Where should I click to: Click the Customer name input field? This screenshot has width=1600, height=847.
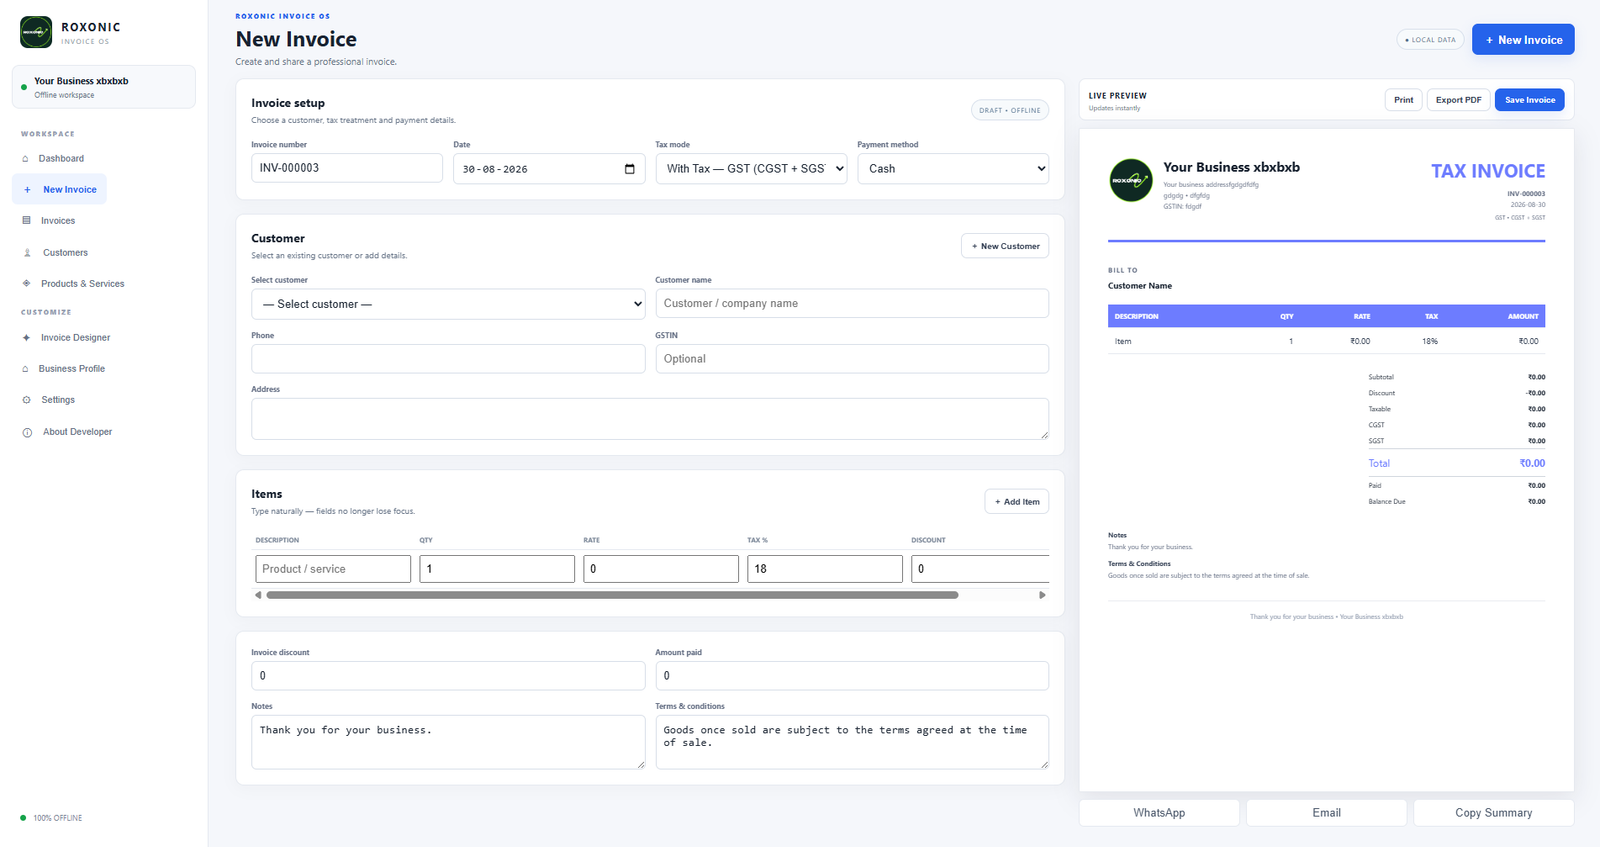[852, 304]
